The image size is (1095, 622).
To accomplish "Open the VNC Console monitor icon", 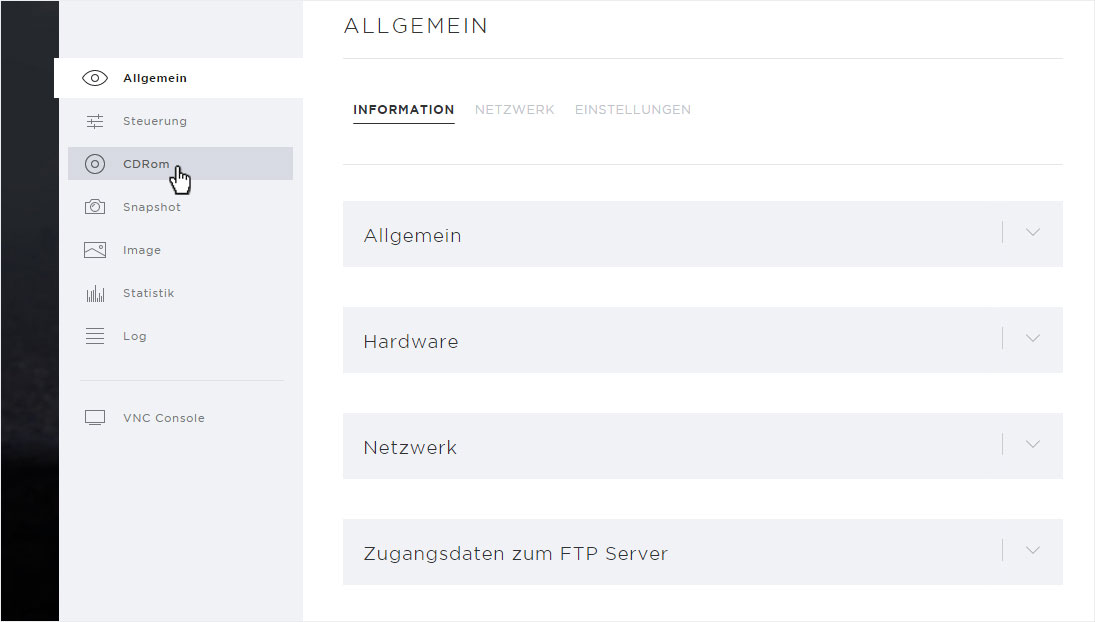I will (95, 417).
